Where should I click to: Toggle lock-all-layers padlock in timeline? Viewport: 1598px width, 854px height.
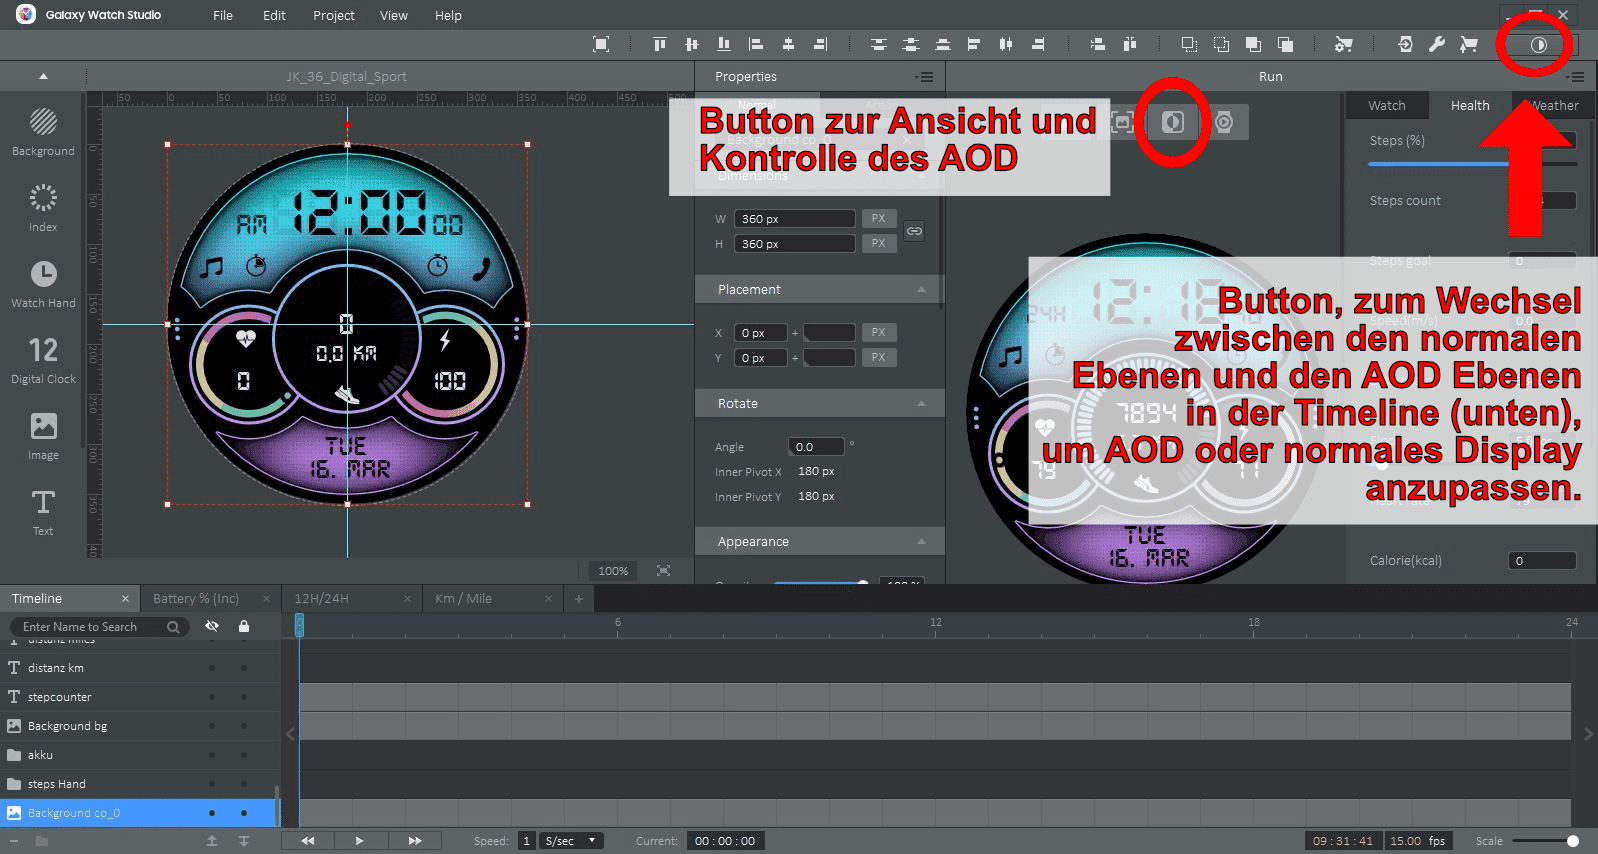(244, 626)
